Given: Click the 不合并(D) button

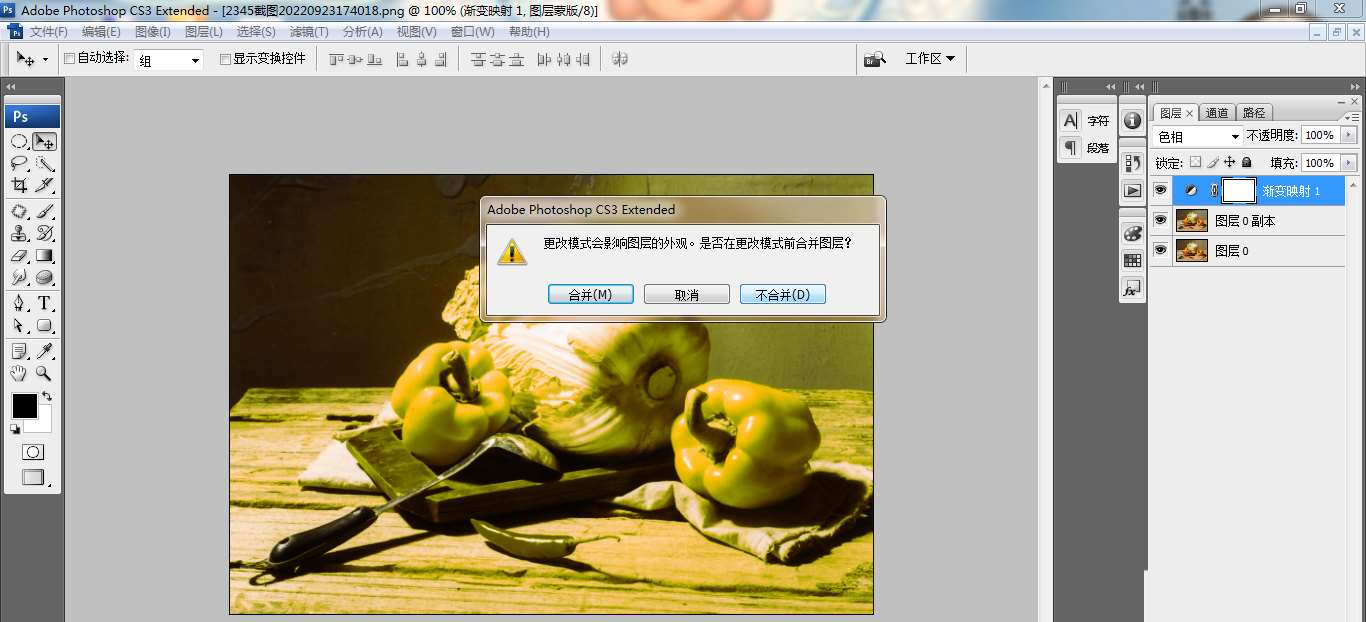Looking at the screenshot, I should point(782,295).
